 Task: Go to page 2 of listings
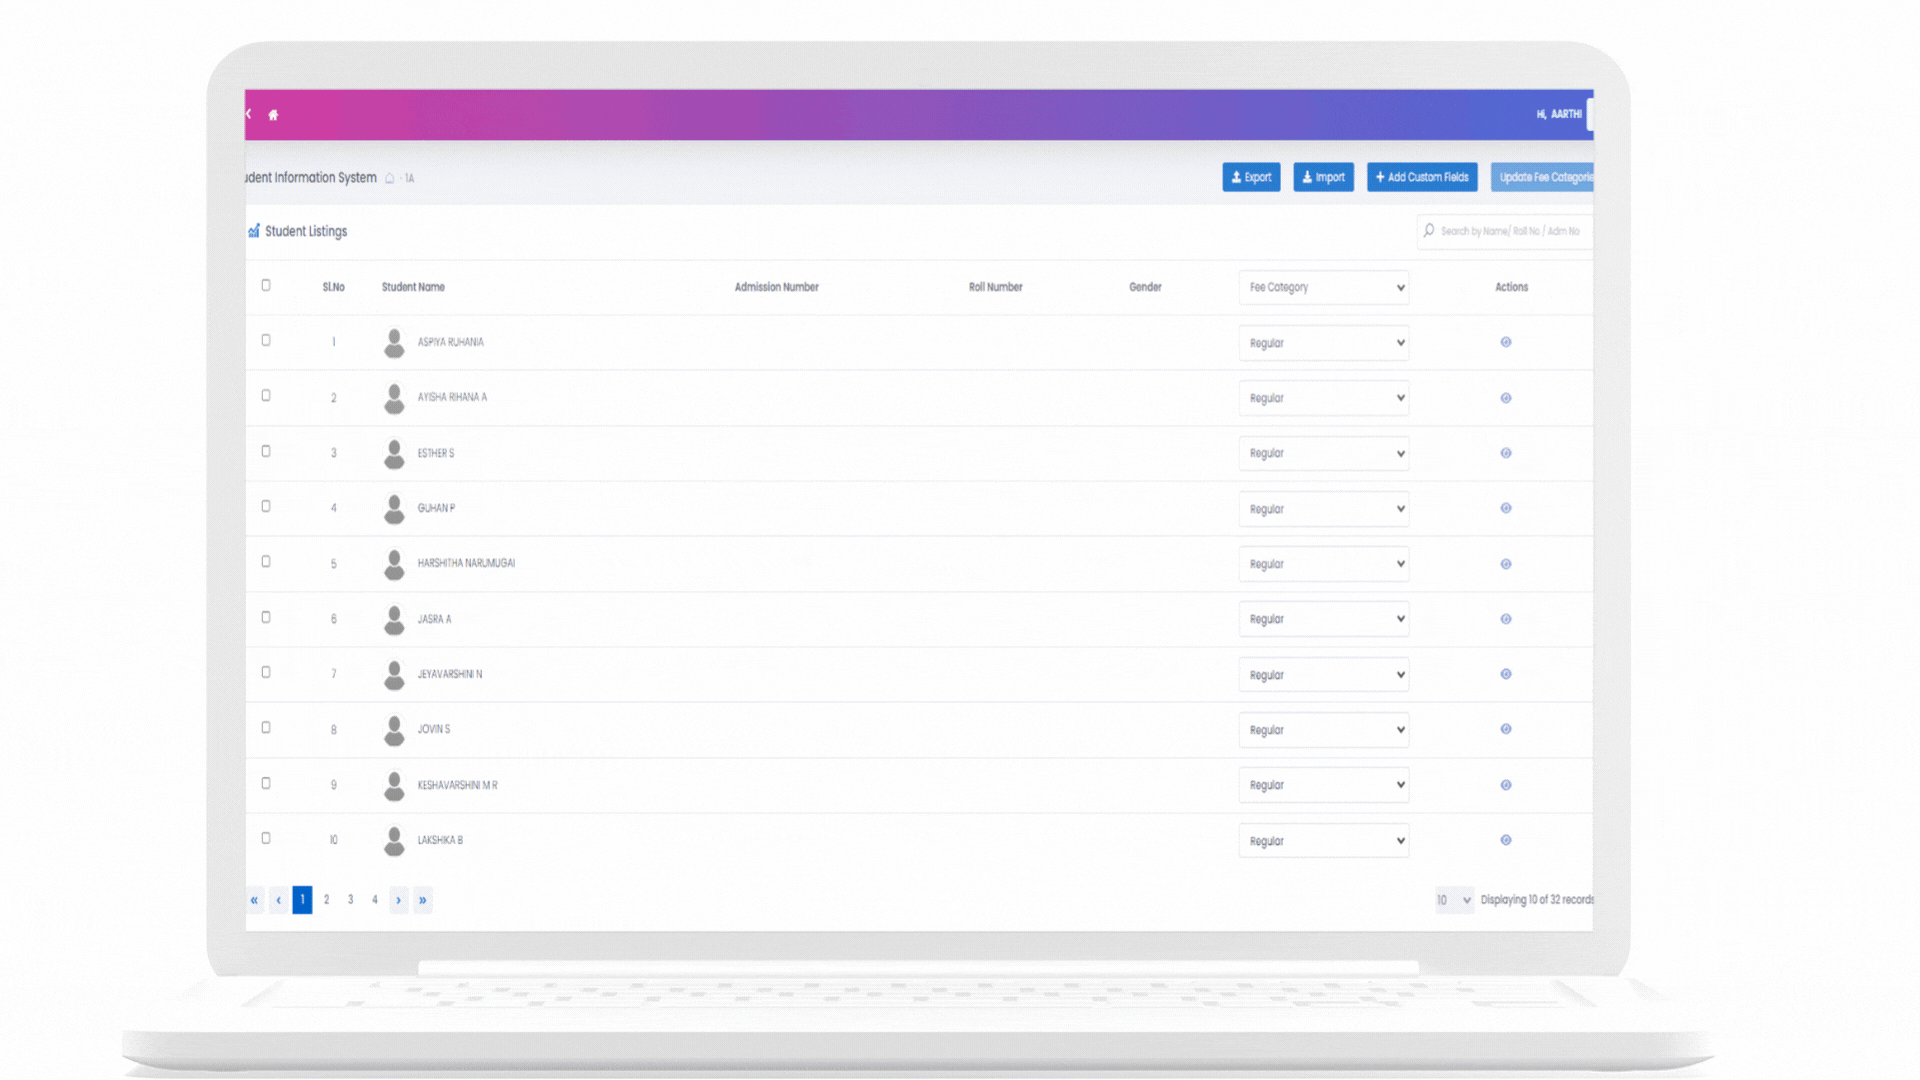[x=326, y=900]
